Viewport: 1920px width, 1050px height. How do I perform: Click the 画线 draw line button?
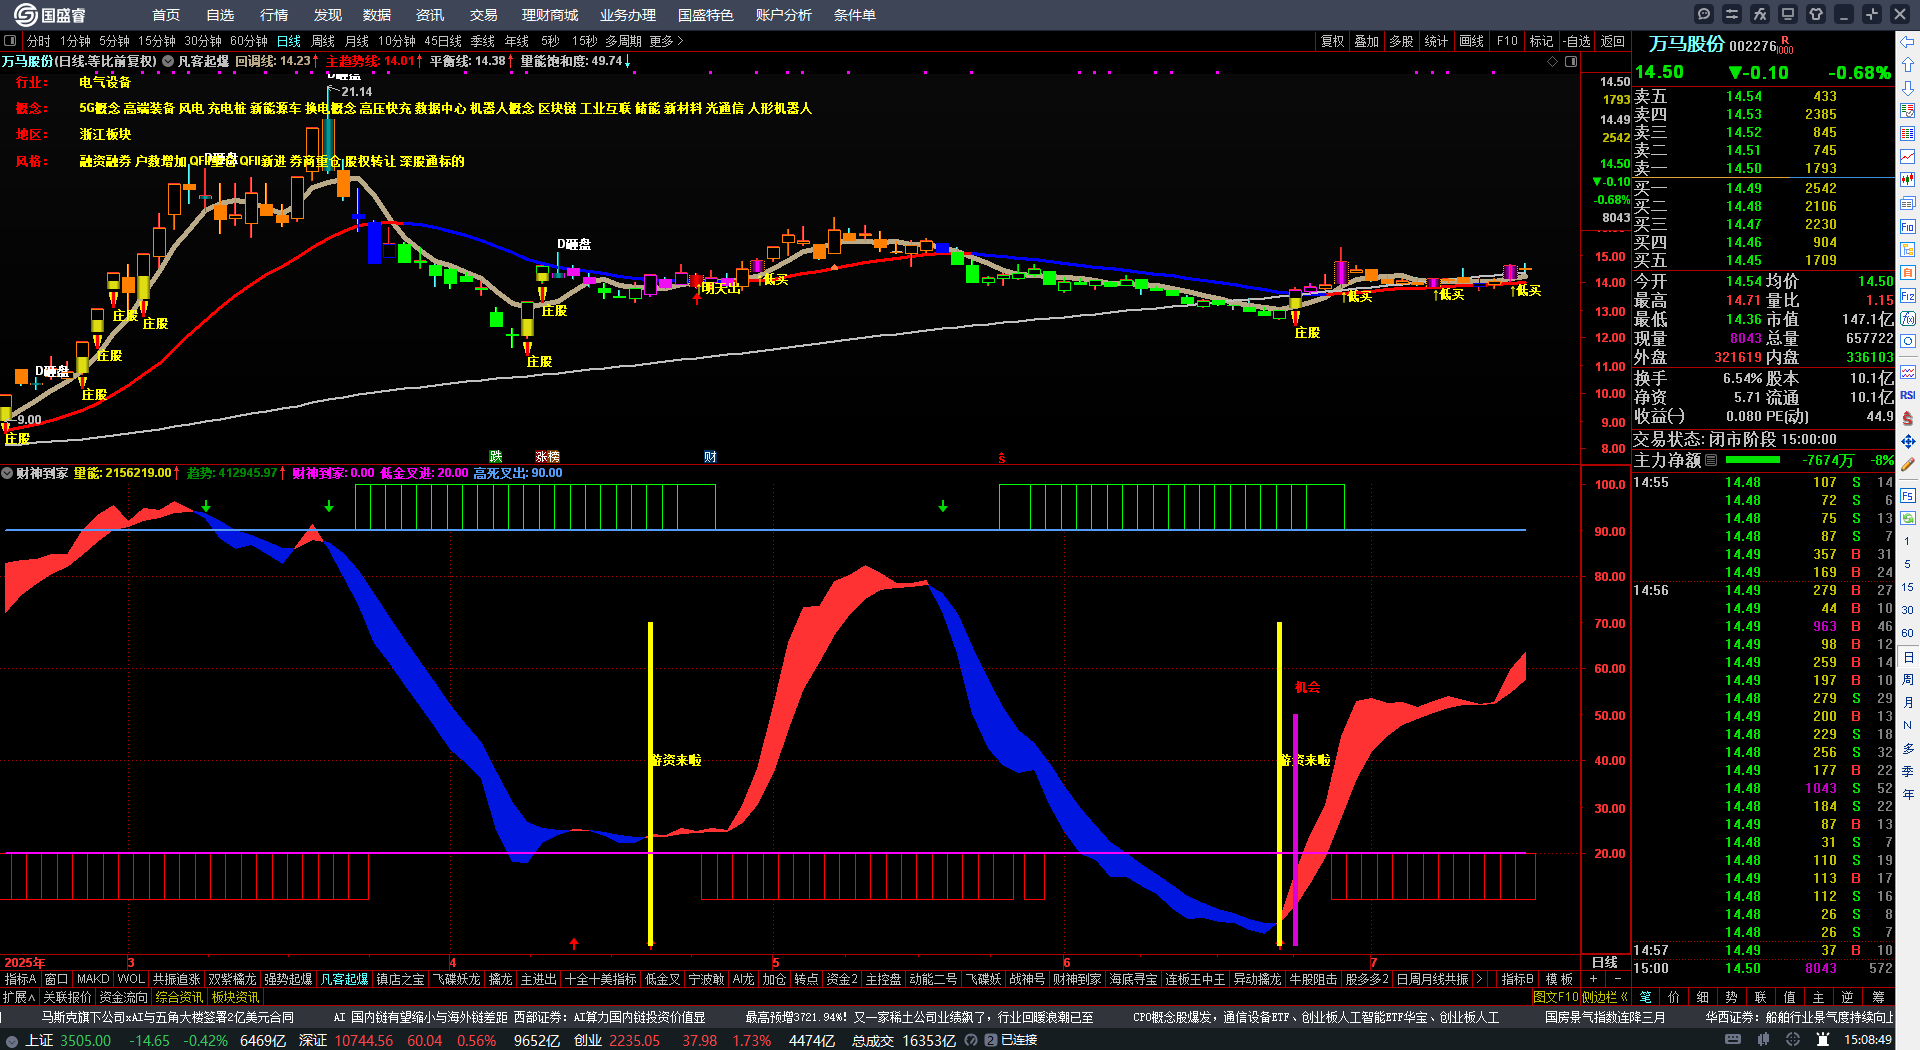pyautogui.click(x=1471, y=41)
